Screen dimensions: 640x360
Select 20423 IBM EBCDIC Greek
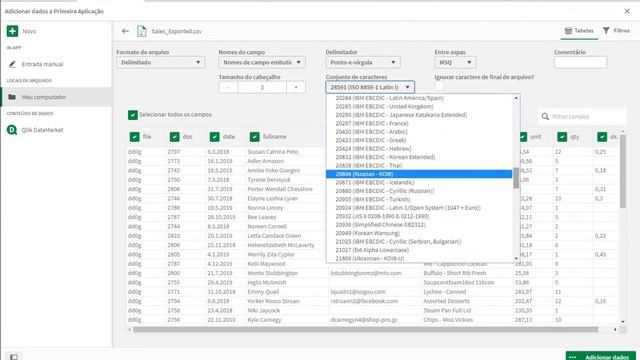point(419,140)
